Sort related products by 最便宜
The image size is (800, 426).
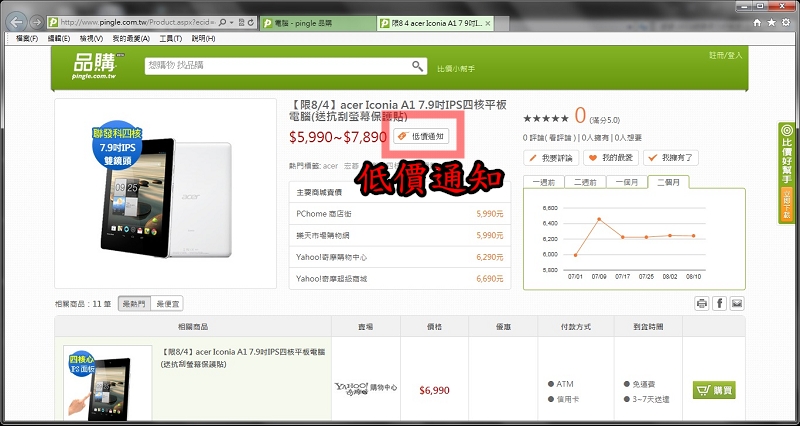[167, 304]
